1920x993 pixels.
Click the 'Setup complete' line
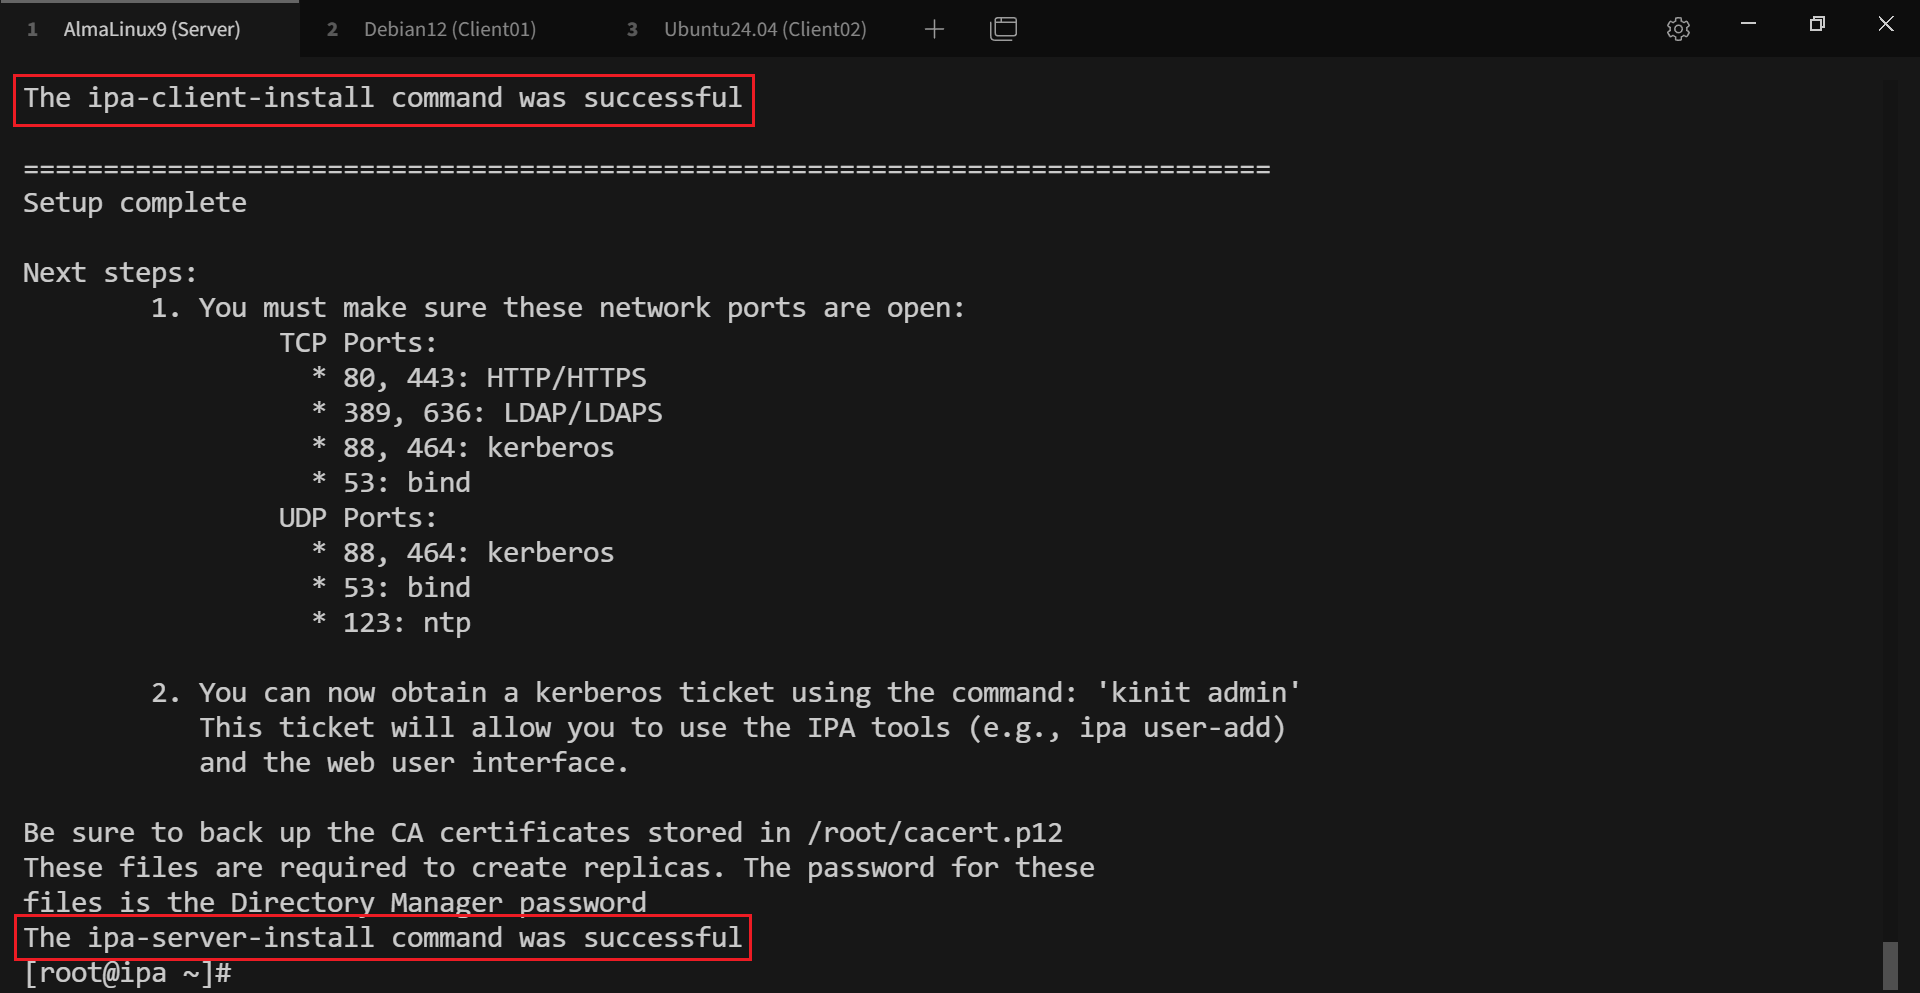(x=135, y=203)
